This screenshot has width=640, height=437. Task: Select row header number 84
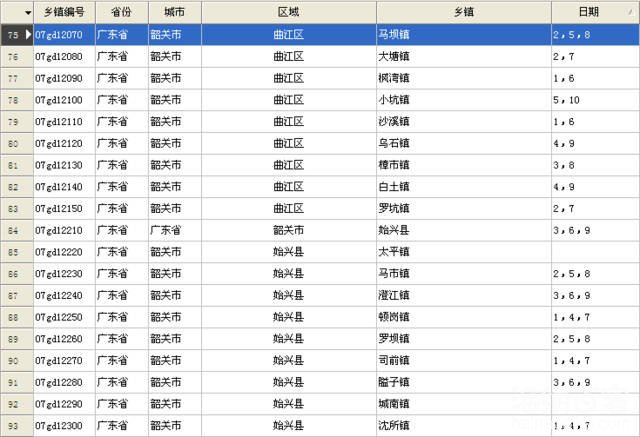click(x=17, y=231)
